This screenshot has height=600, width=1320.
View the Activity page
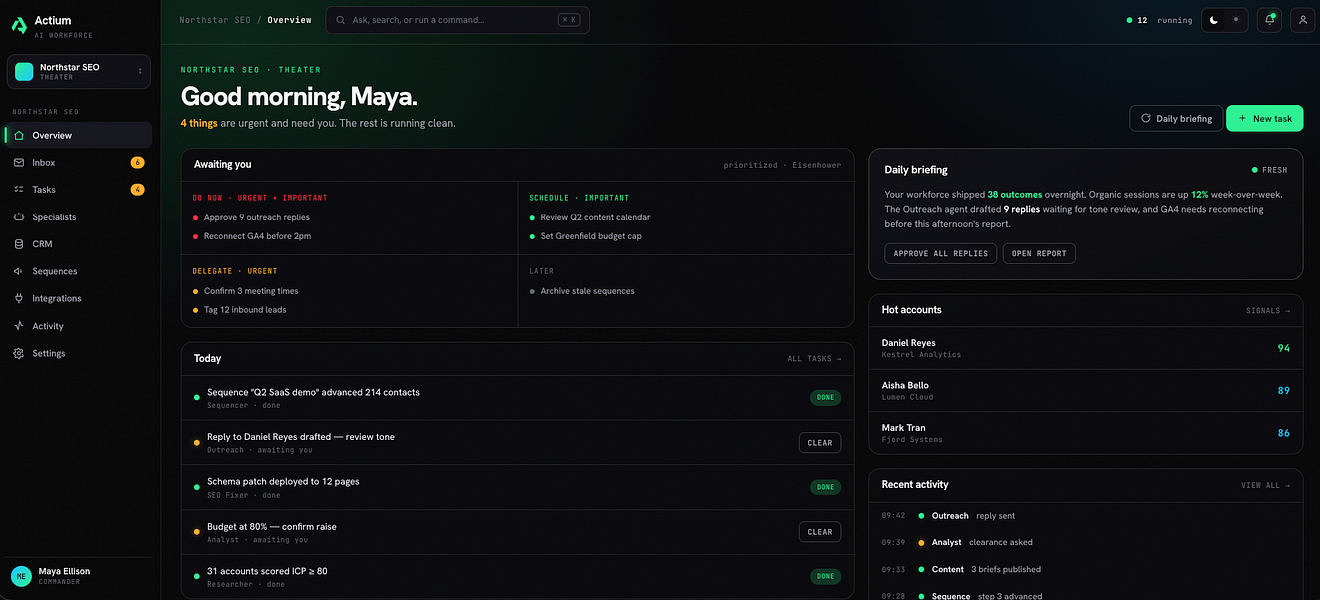[x=79, y=326]
